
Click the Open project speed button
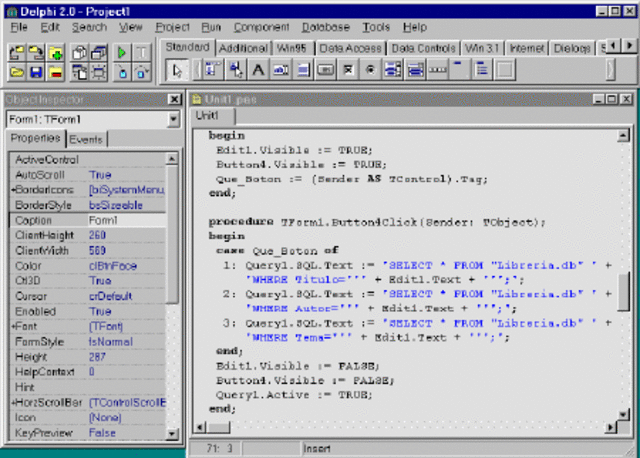coord(16,53)
